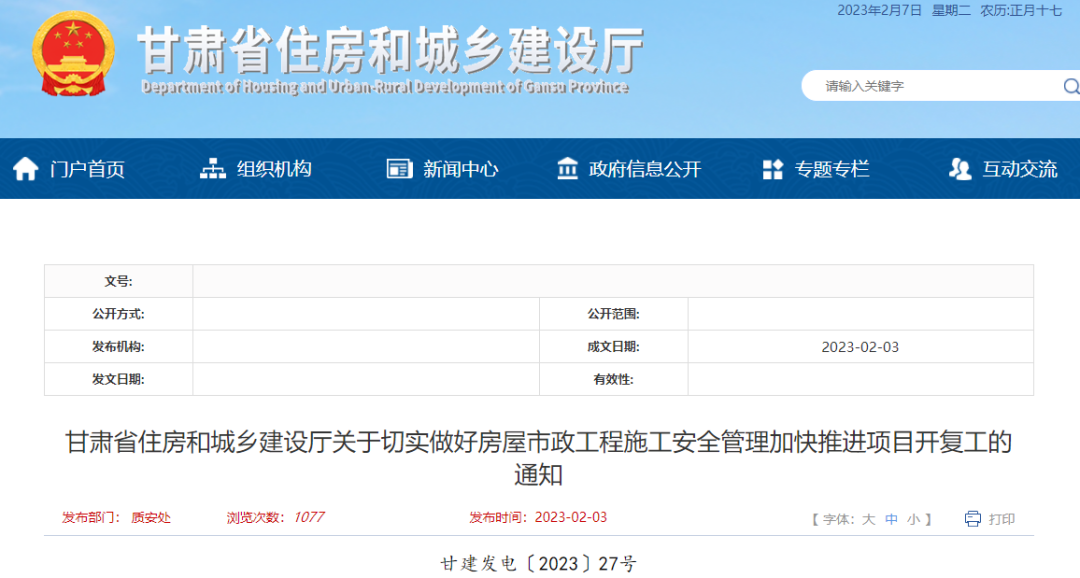
Task: Click the 质安处 department link
Action: coord(152,517)
